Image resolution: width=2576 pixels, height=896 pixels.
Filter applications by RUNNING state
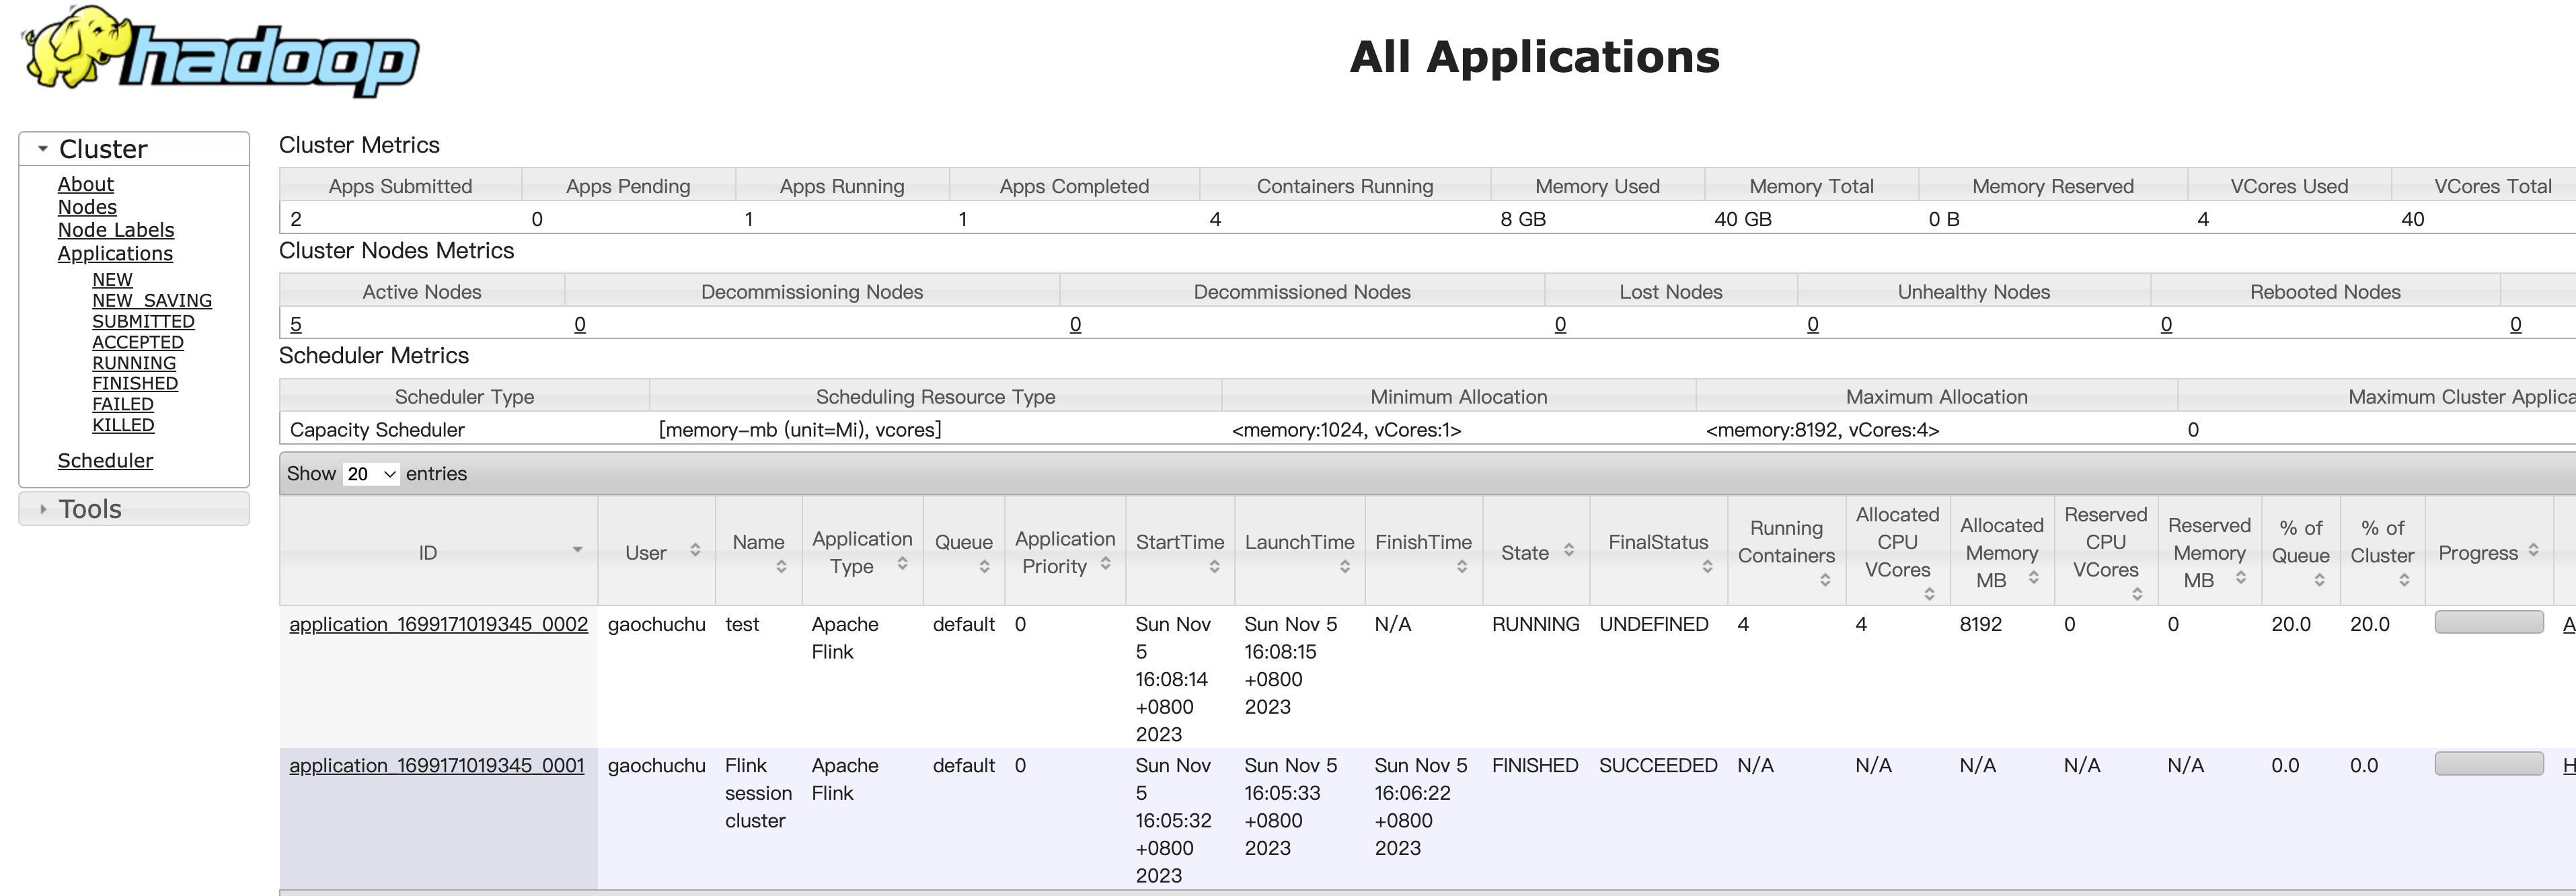[134, 363]
